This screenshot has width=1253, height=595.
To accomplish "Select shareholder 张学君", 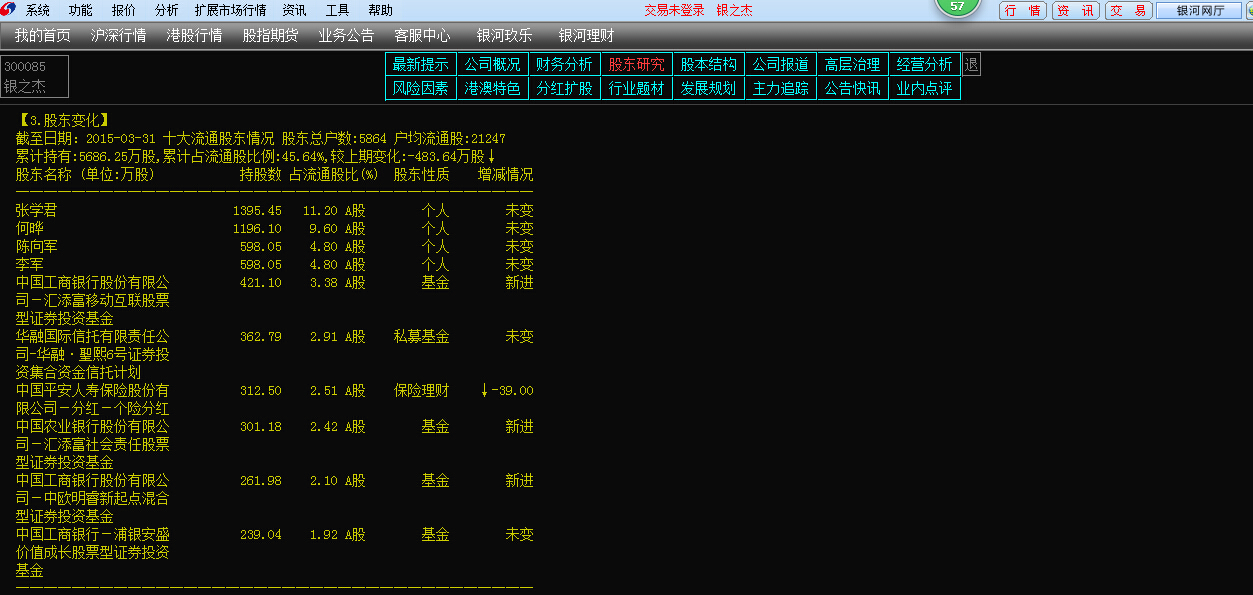I will click(x=37, y=211).
